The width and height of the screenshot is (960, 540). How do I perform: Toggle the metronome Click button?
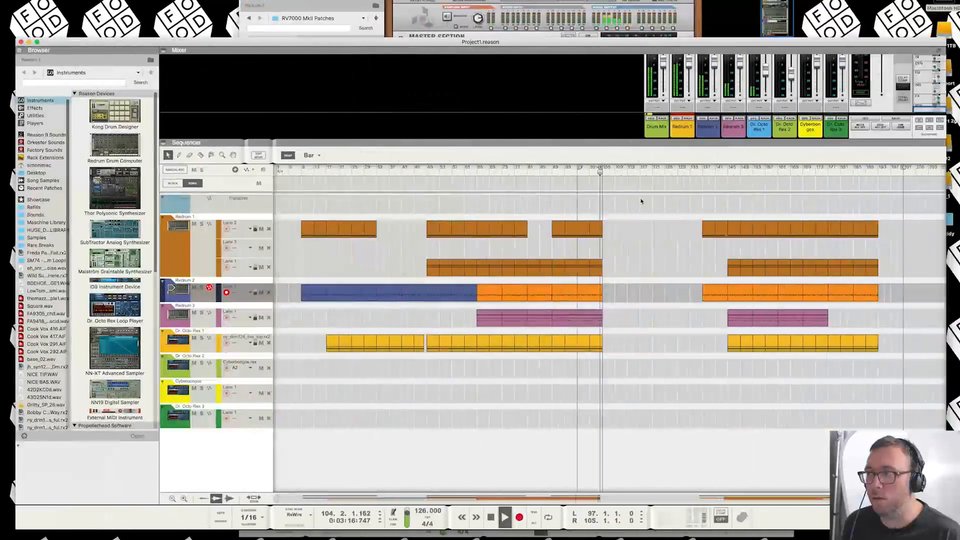[x=393, y=514]
